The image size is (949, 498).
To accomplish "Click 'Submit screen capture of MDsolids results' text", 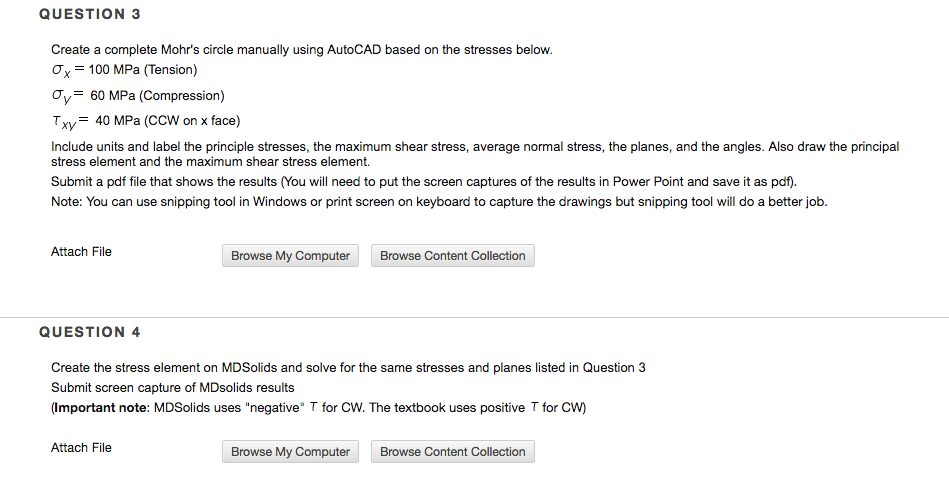I will coord(172,387).
